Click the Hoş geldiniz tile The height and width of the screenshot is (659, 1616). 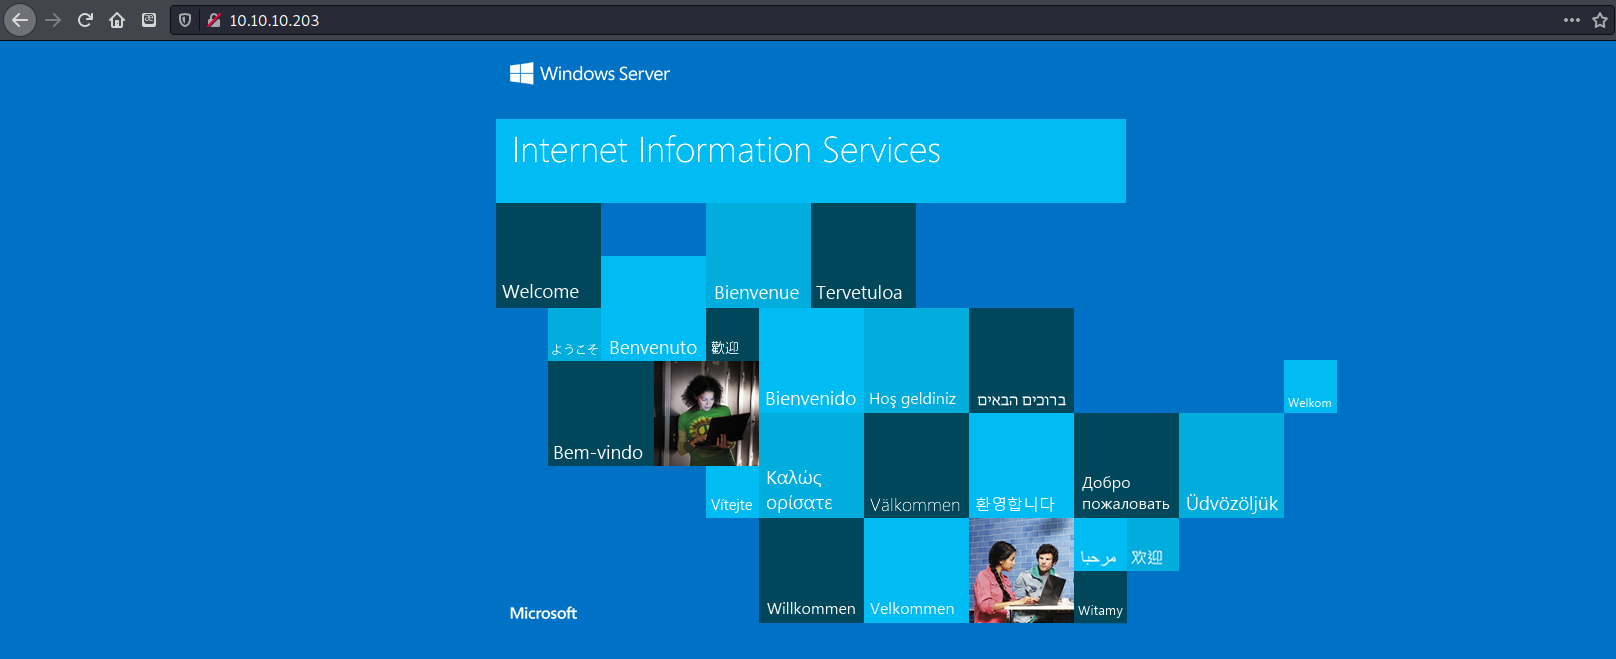coord(916,360)
